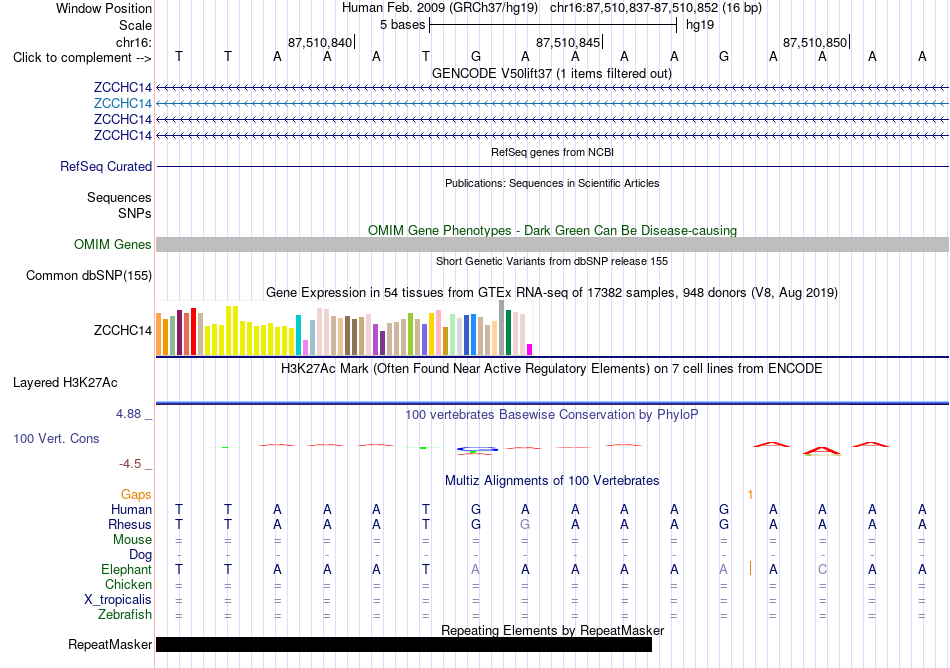Click the ZCCHC14 label beside the GTEx bar chart
Viewport: 950px width, 668px height.
tap(122, 331)
